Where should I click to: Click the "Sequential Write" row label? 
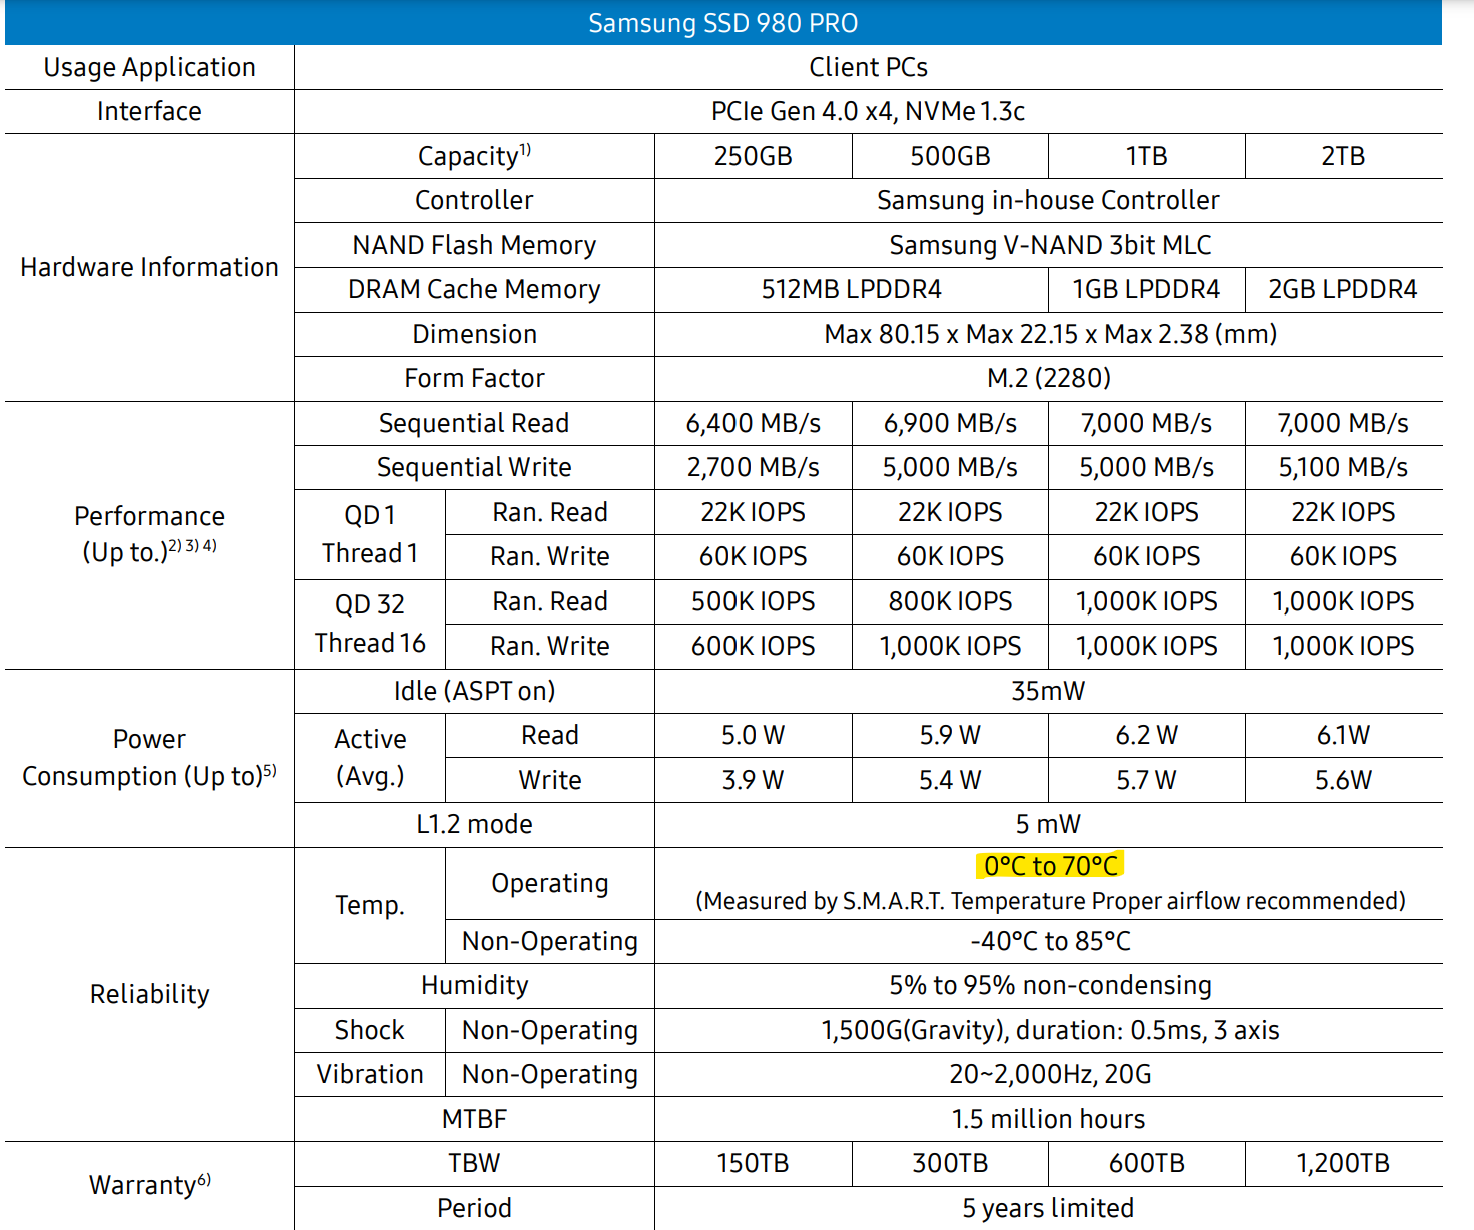(474, 467)
